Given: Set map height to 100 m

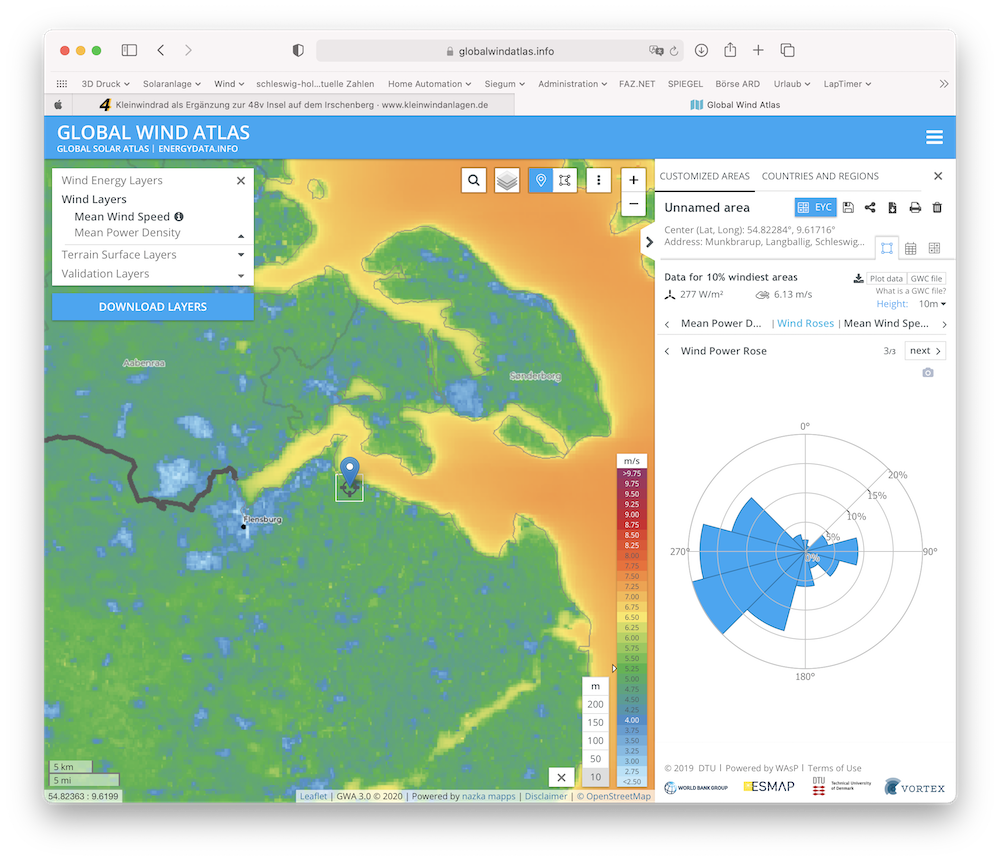Looking at the screenshot, I should click(596, 740).
